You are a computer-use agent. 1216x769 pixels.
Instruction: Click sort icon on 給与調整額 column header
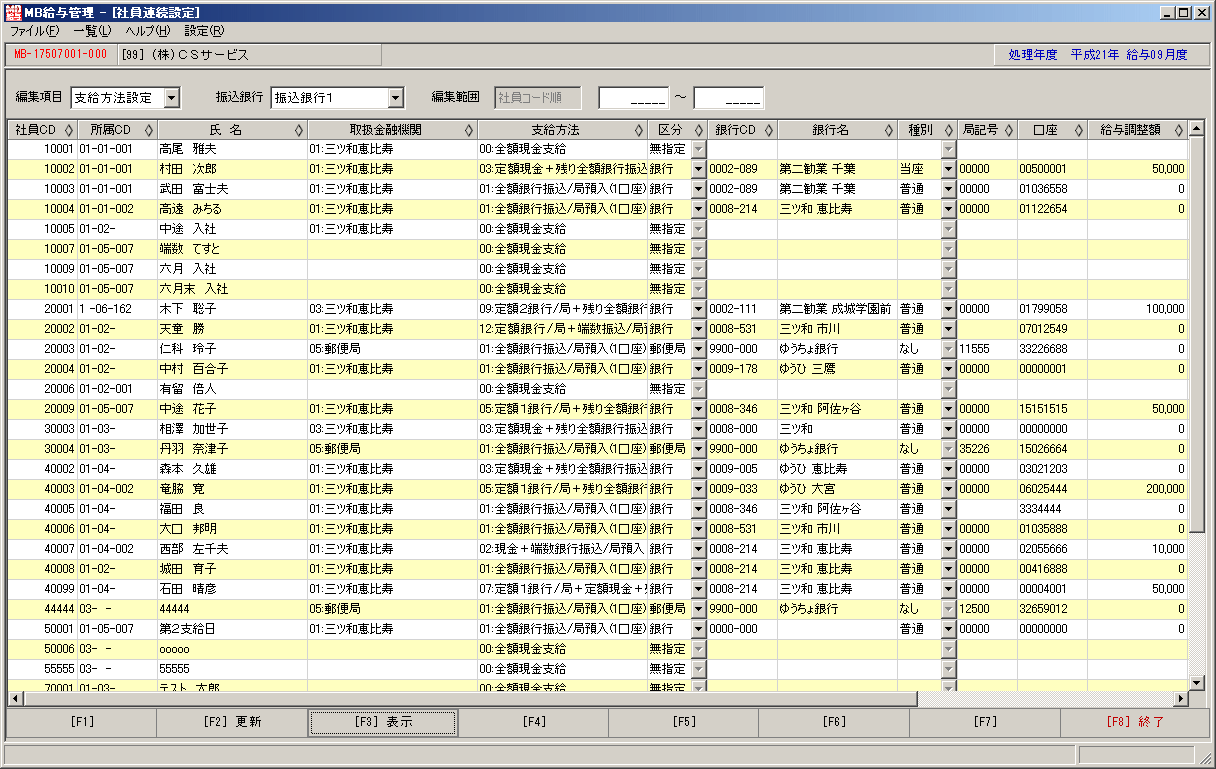pos(1179,130)
